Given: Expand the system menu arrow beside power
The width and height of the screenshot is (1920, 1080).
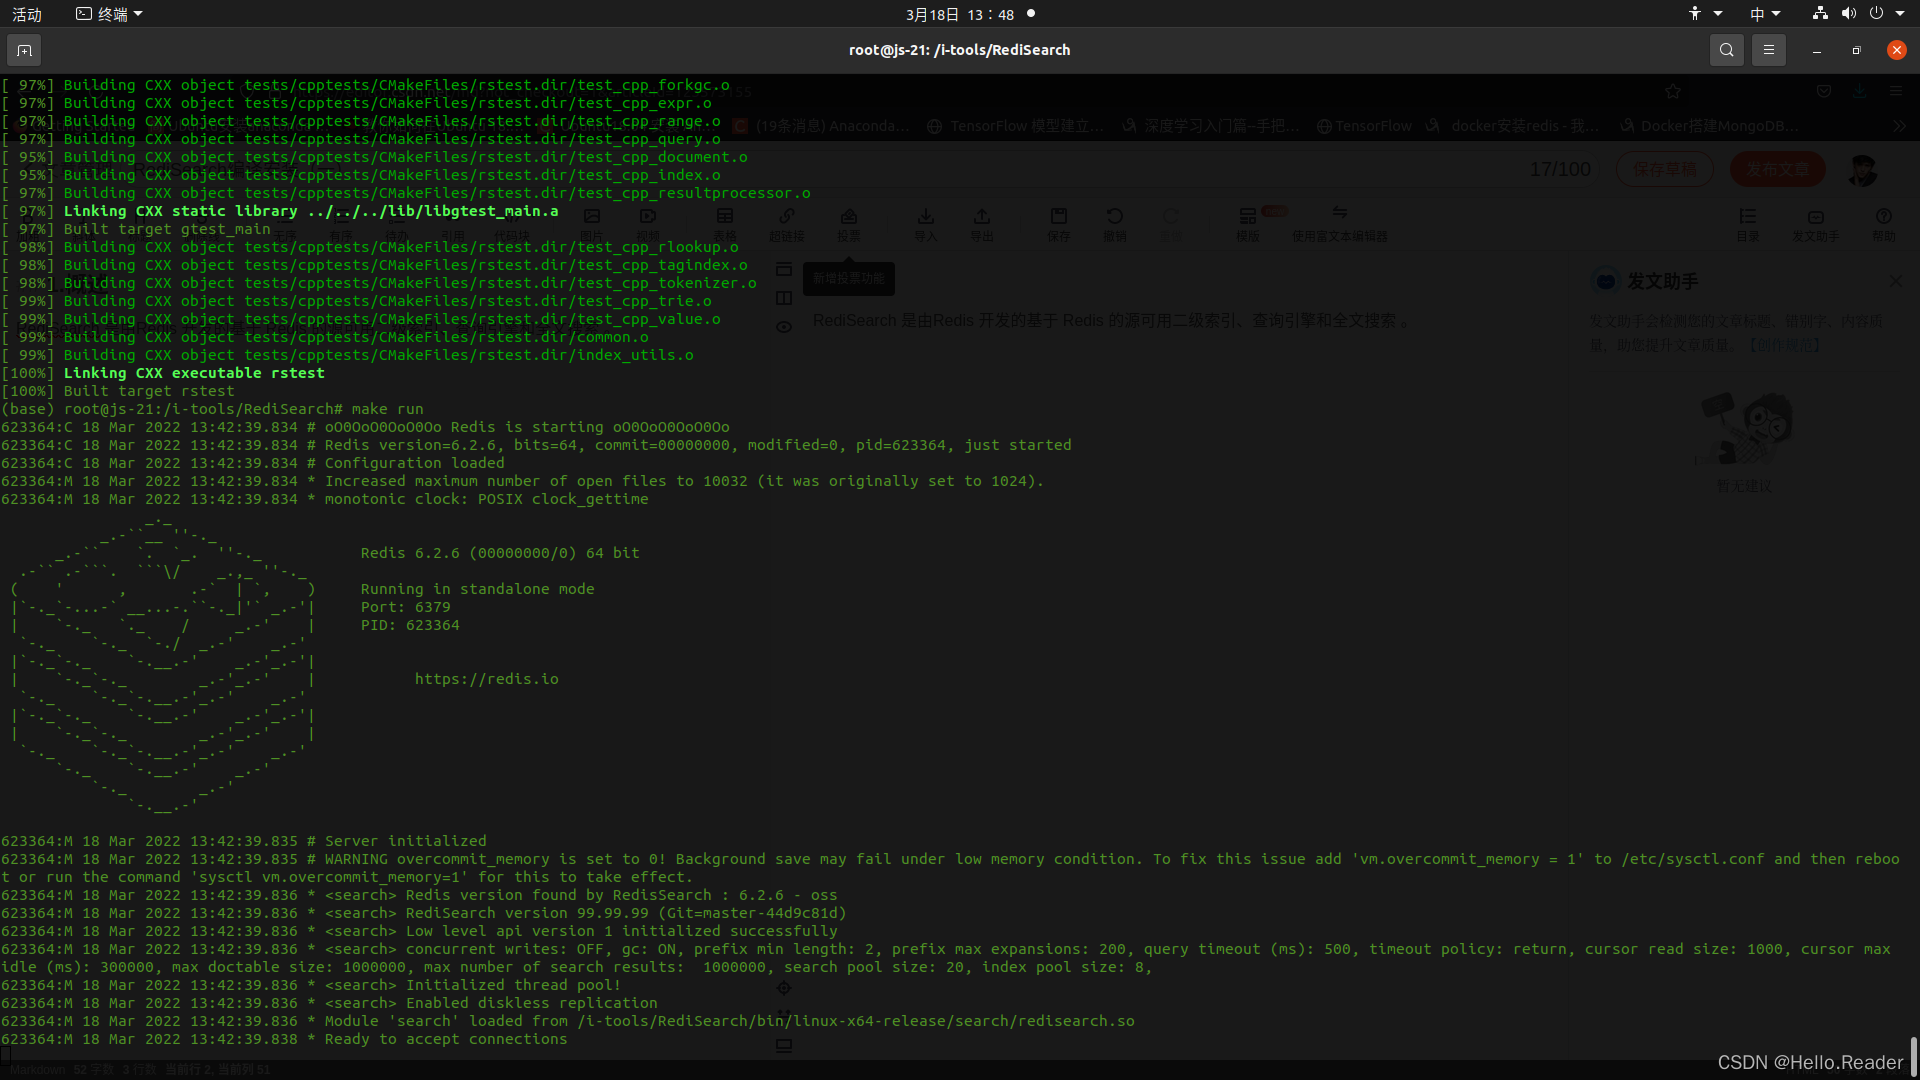Looking at the screenshot, I should click(1900, 14).
